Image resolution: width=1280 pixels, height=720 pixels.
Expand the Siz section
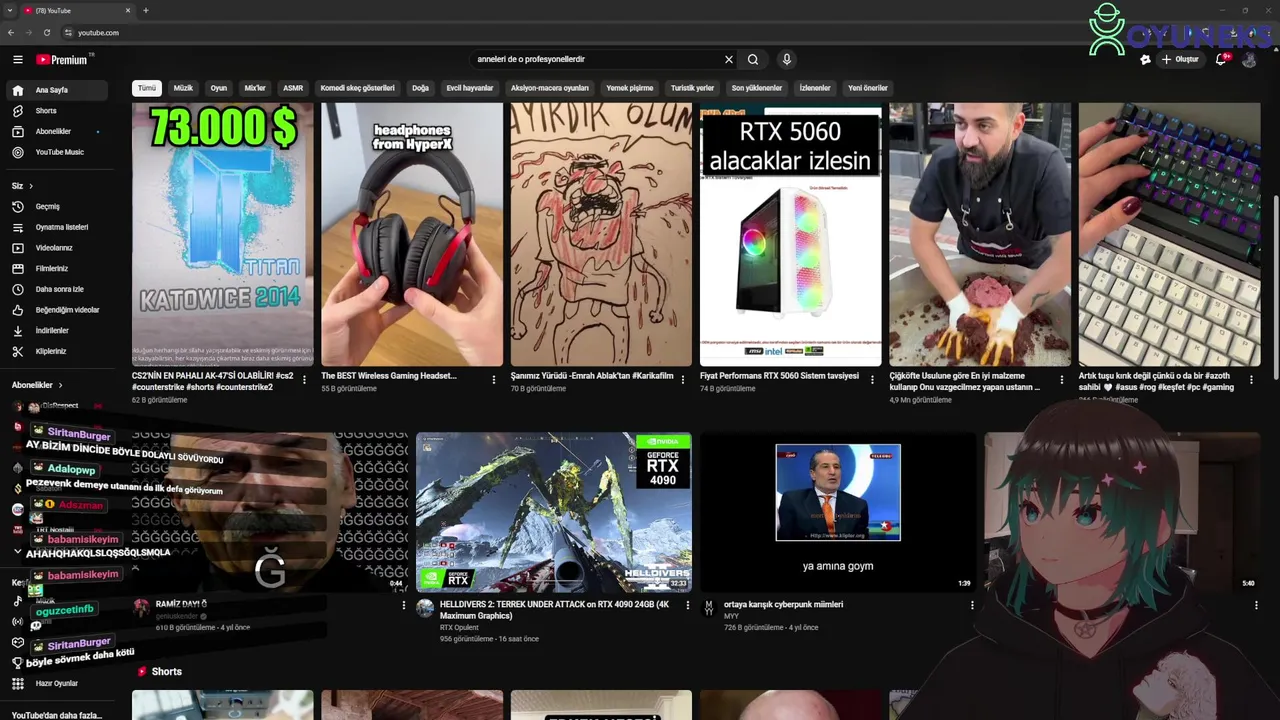(22, 186)
